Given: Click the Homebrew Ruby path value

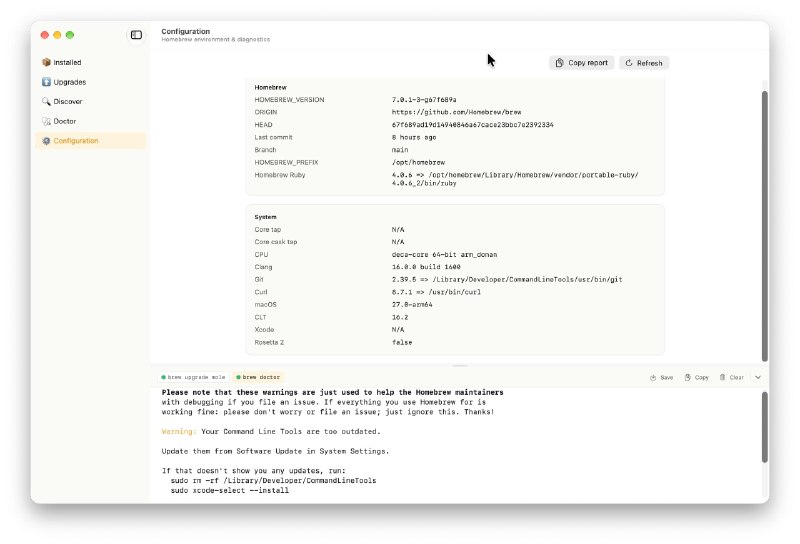Looking at the screenshot, I should click(x=515, y=179).
